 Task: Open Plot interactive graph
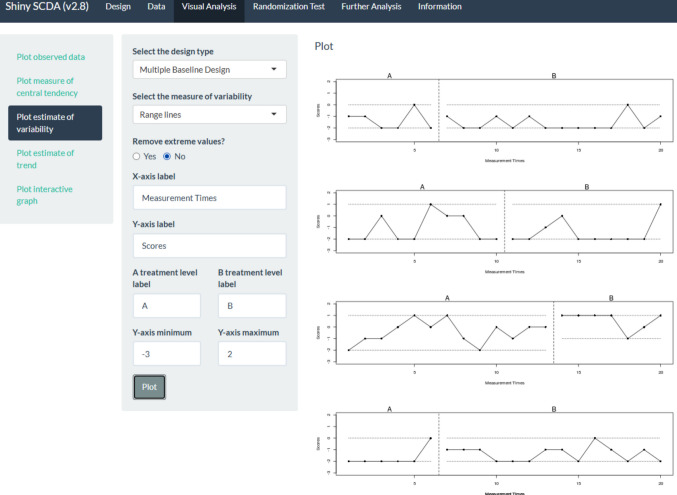click(44, 195)
